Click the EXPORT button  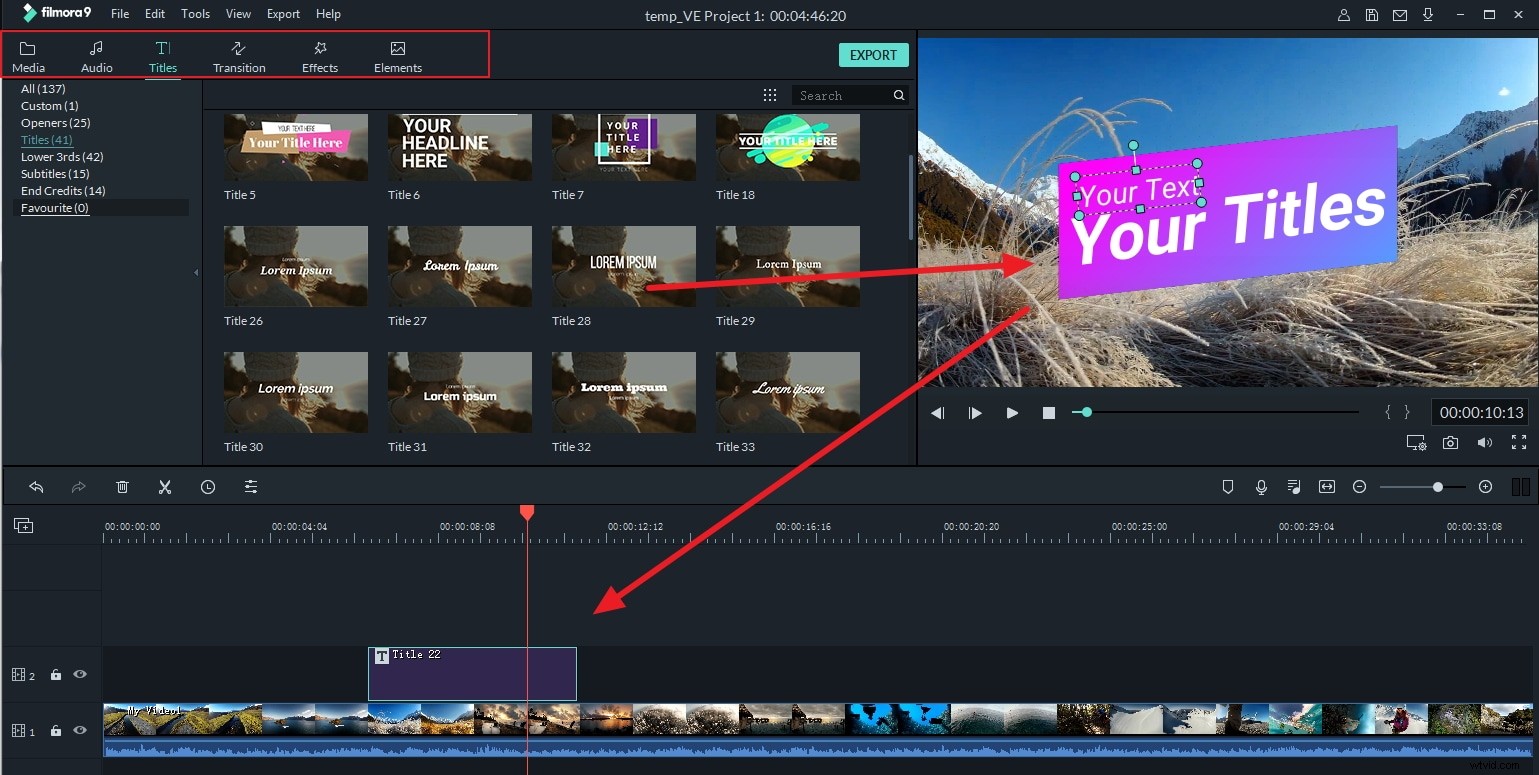pyautogui.click(x=872, y=55)
